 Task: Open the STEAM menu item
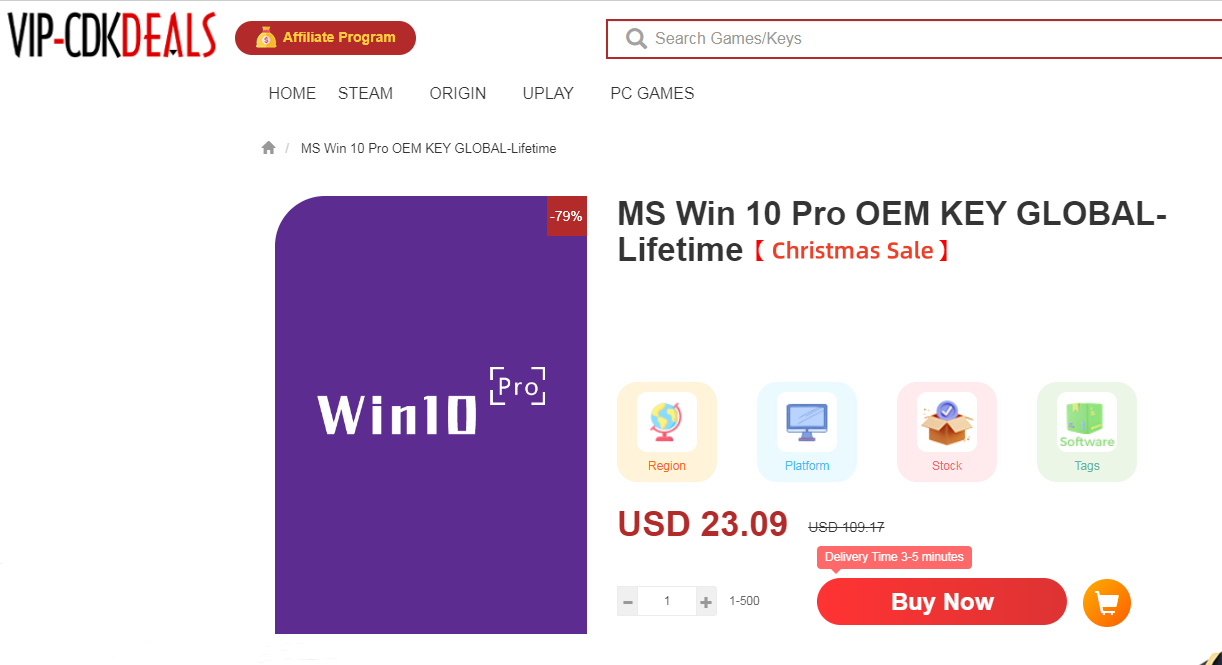click(x=365, y=93)
